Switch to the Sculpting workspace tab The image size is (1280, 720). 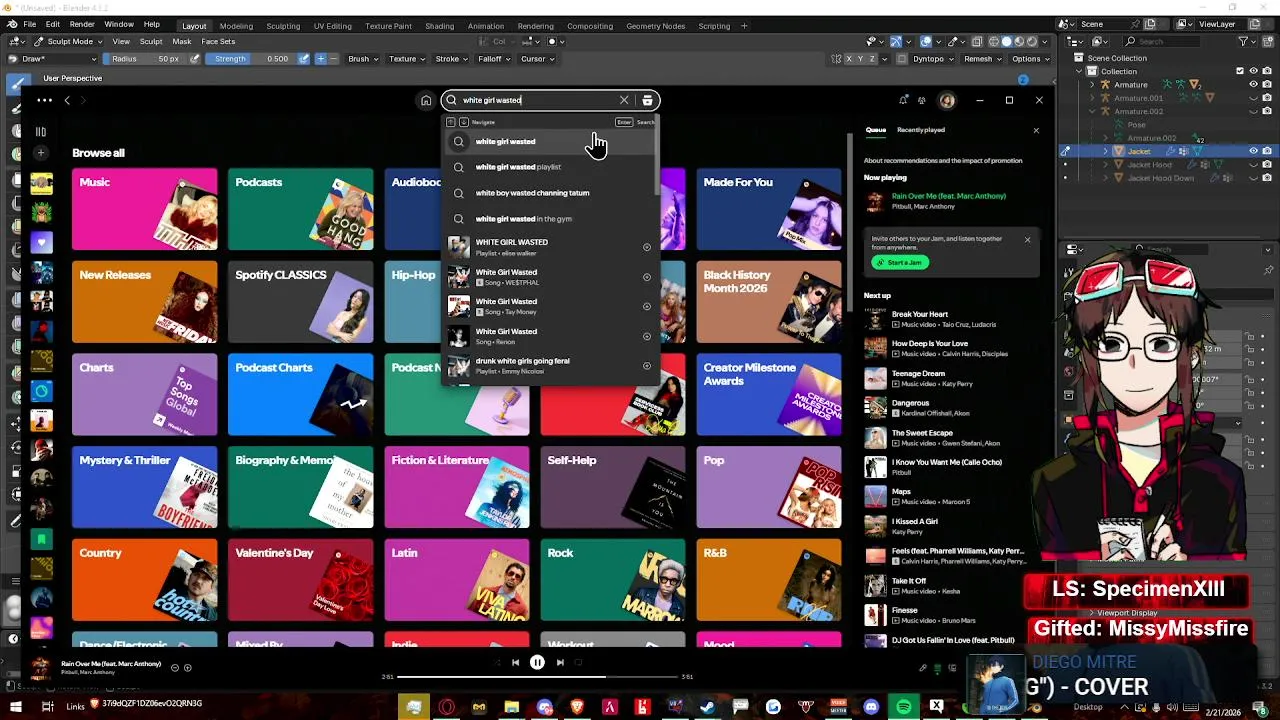(283, 26)
